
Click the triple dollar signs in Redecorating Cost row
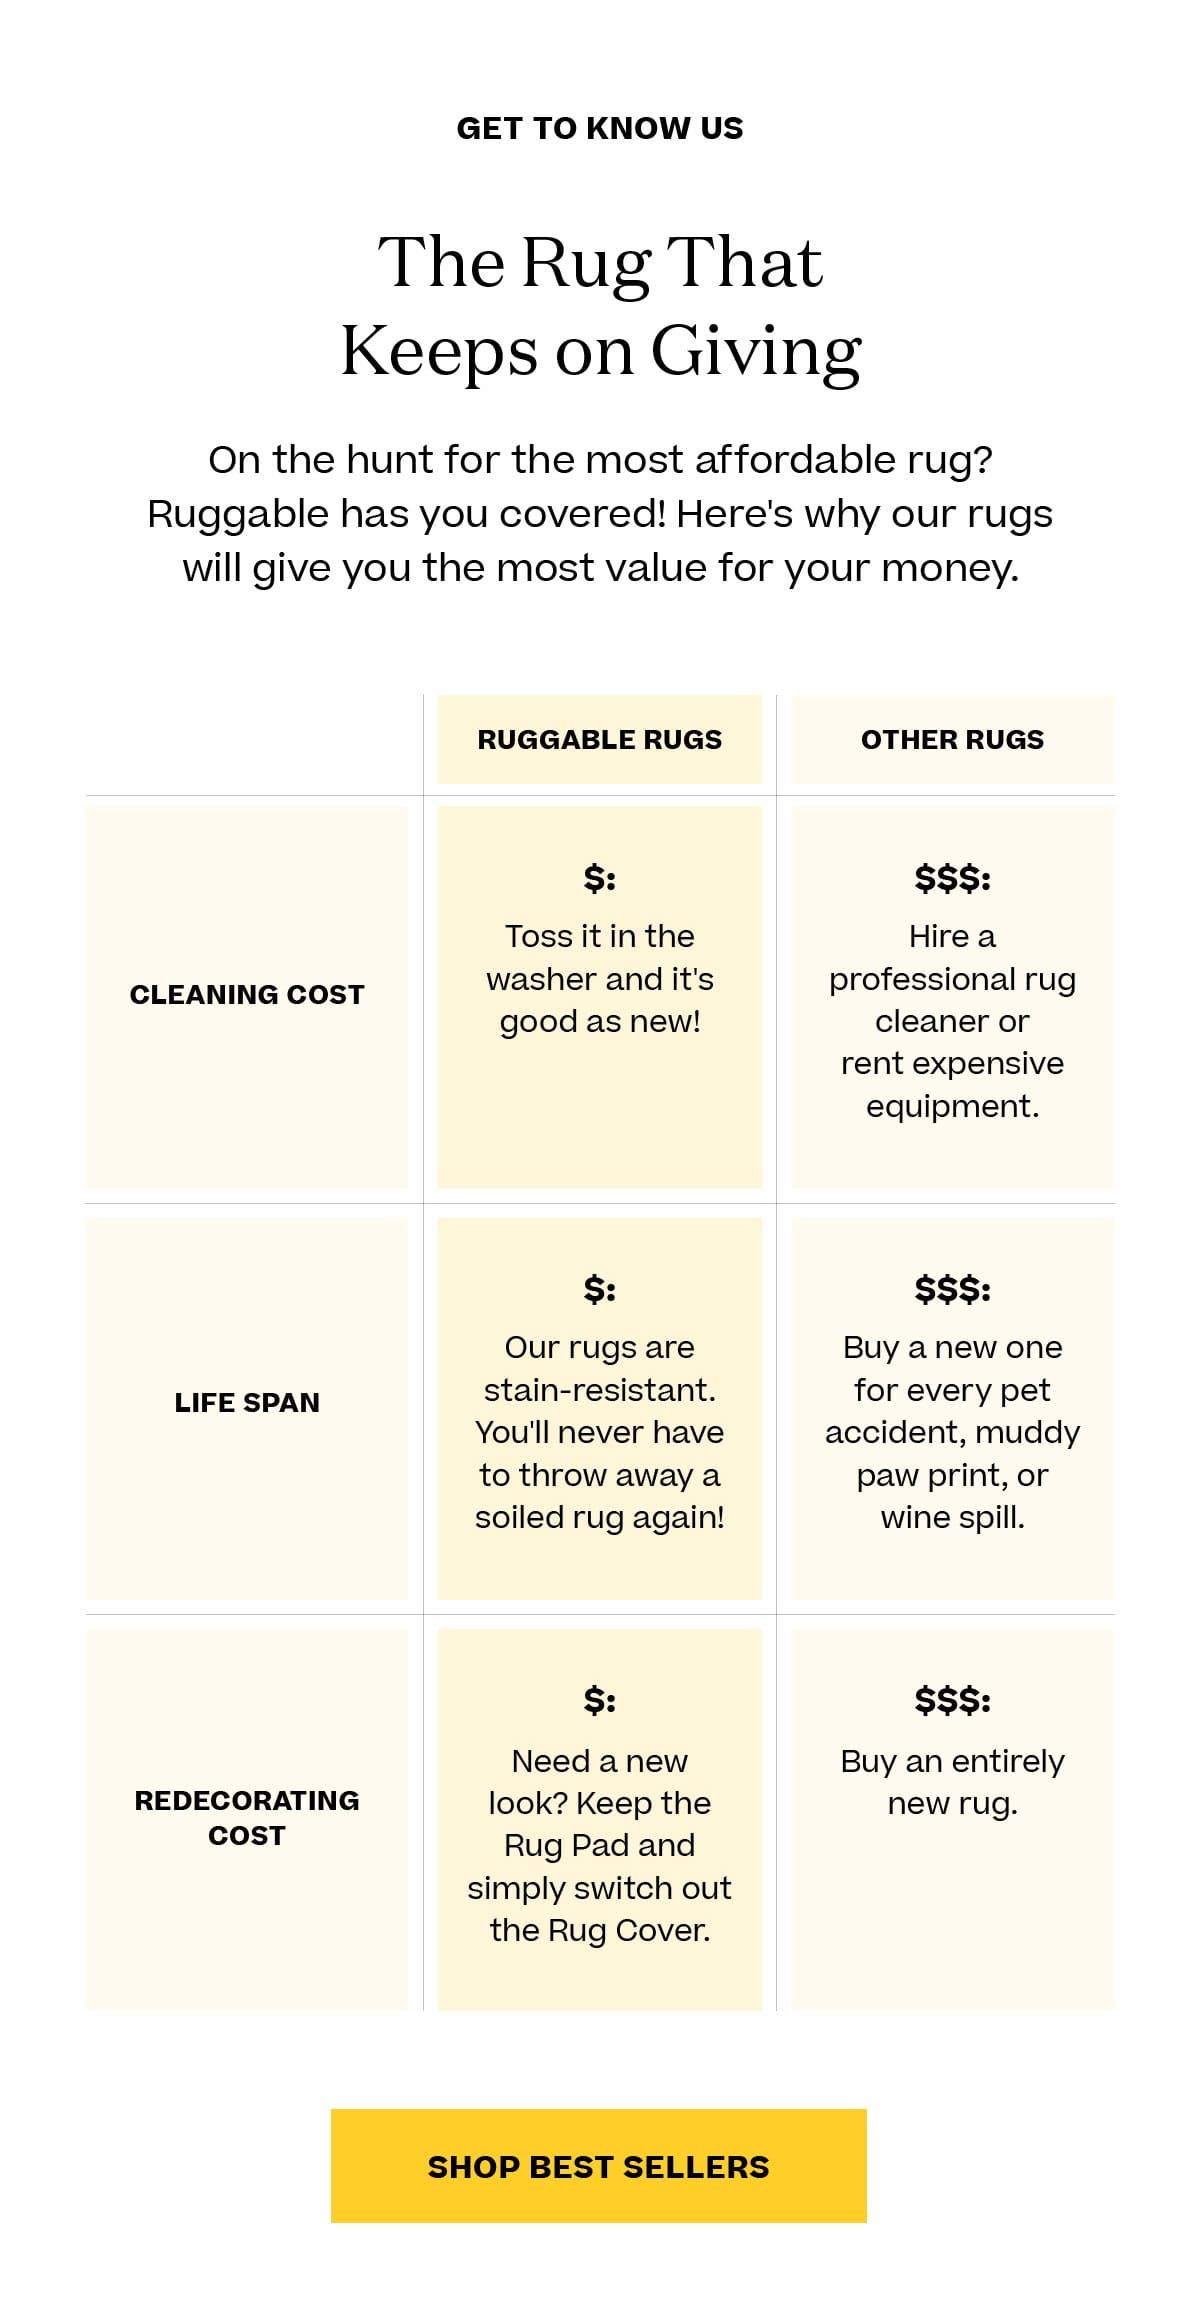click(952, 1700)
